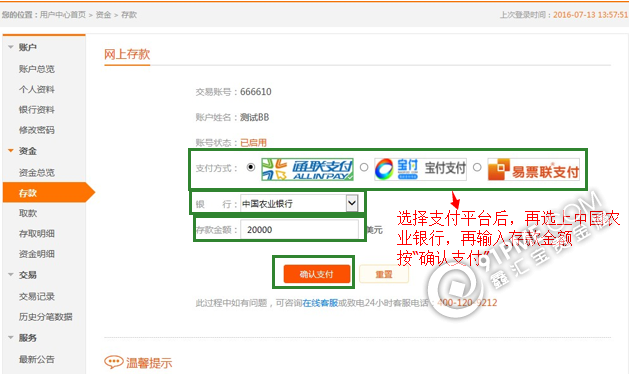Click the account name 测试BB

coord(254,117)
